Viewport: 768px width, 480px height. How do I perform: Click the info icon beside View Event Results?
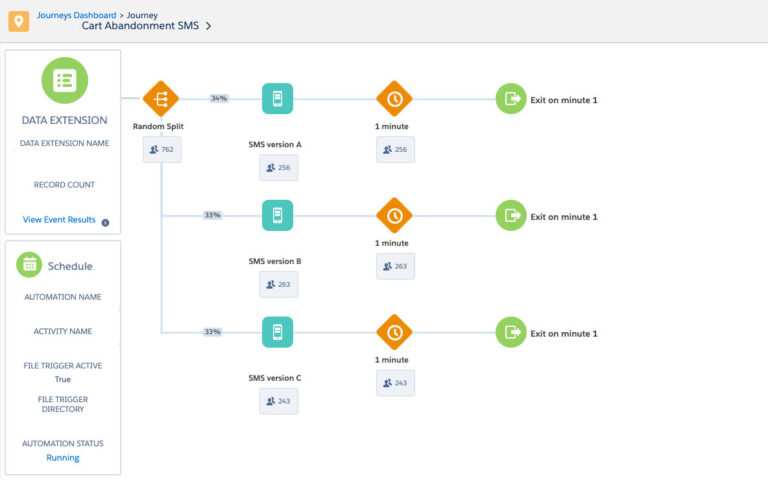105,222
